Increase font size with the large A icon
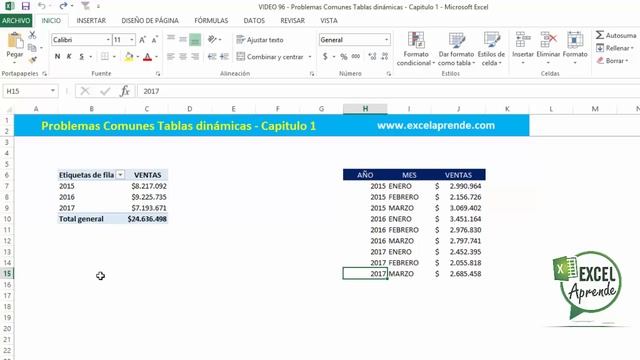 click(142, 40)
